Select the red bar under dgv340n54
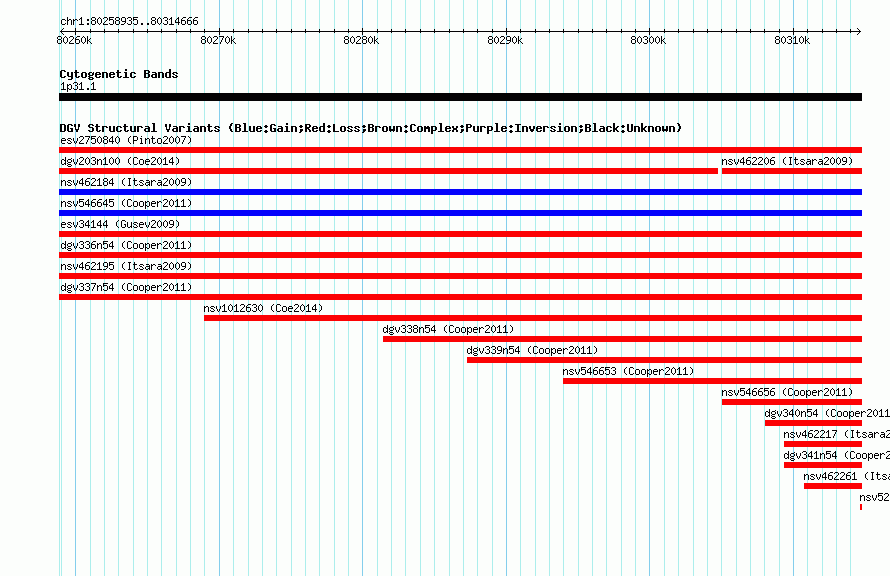The height and width of the screenshot is (576, 890). point(813,423)
